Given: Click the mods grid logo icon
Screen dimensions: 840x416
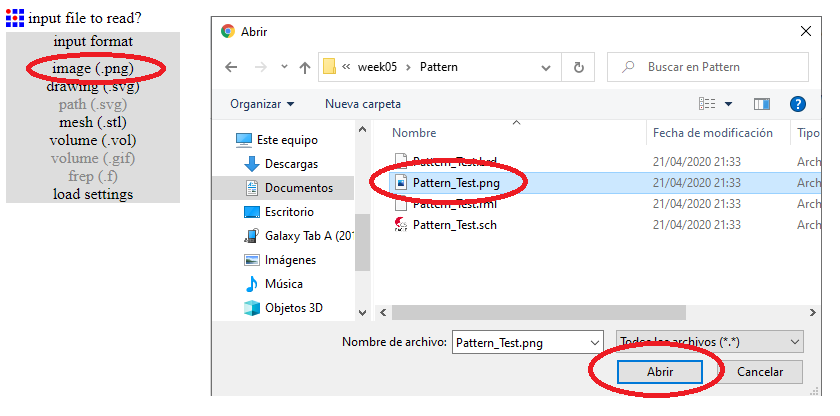Looking at the screenshot, I should pyautogui.click(x=15, y=18).
